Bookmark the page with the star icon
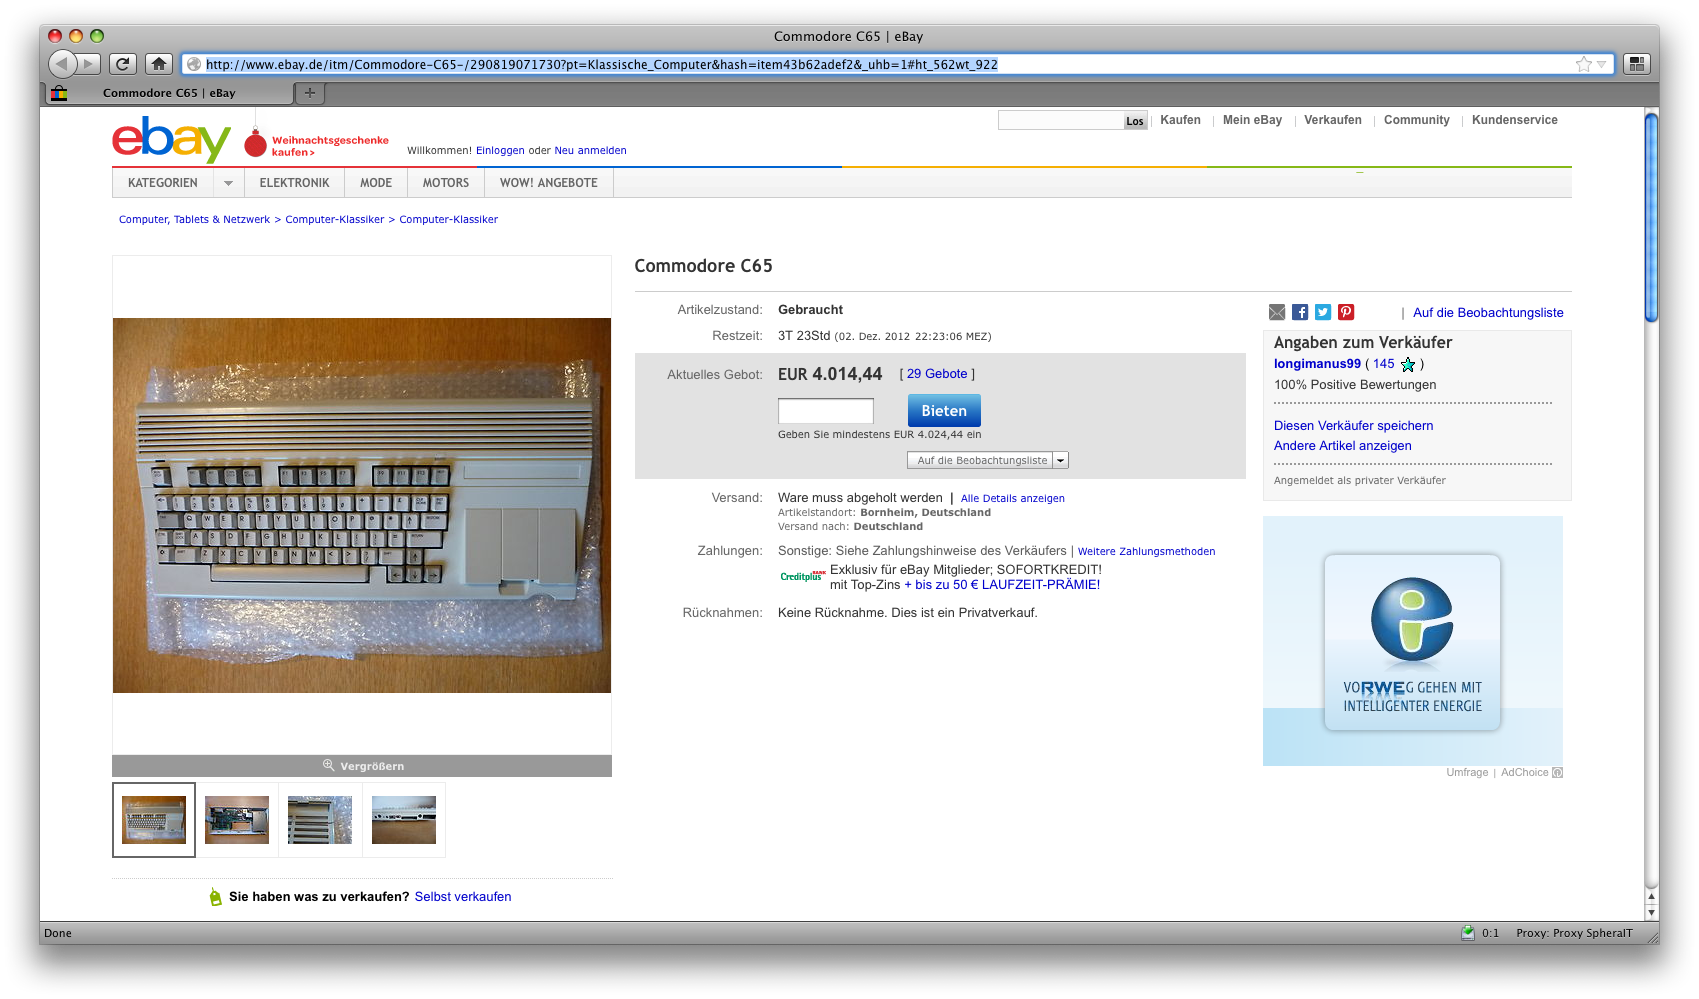 point(1583,64)
